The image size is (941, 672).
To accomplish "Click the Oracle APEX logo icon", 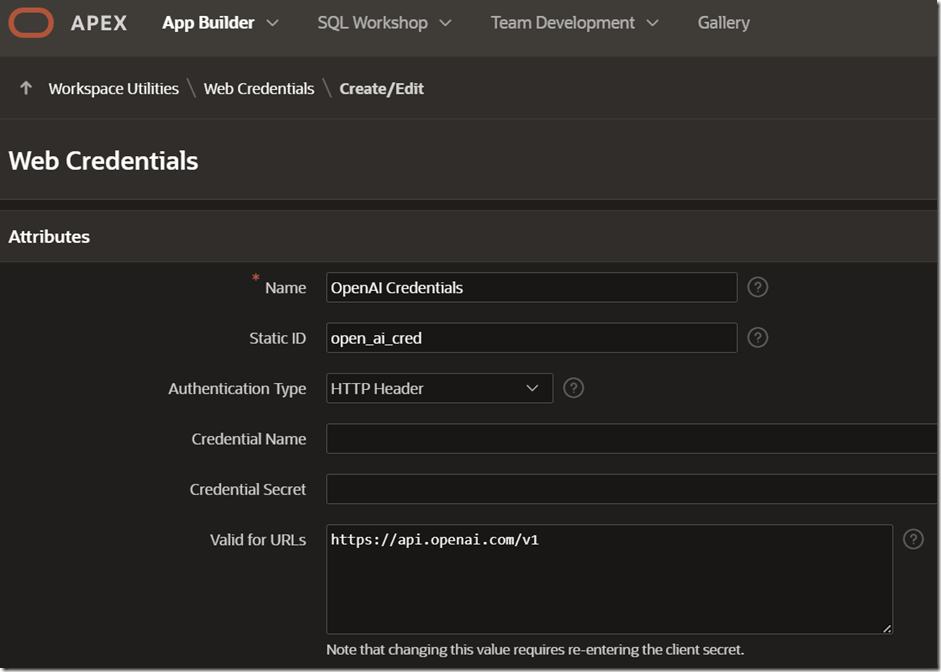I will pos(31,22).
